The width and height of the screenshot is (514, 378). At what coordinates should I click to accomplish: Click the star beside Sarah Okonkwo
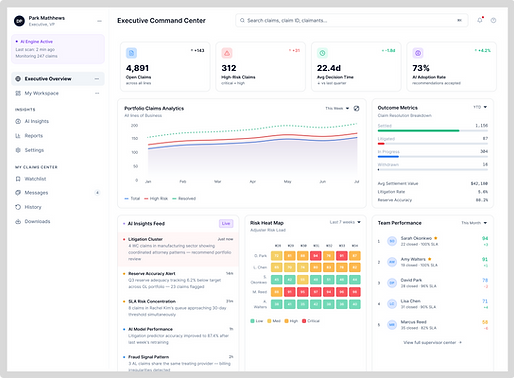coord(436,238)
